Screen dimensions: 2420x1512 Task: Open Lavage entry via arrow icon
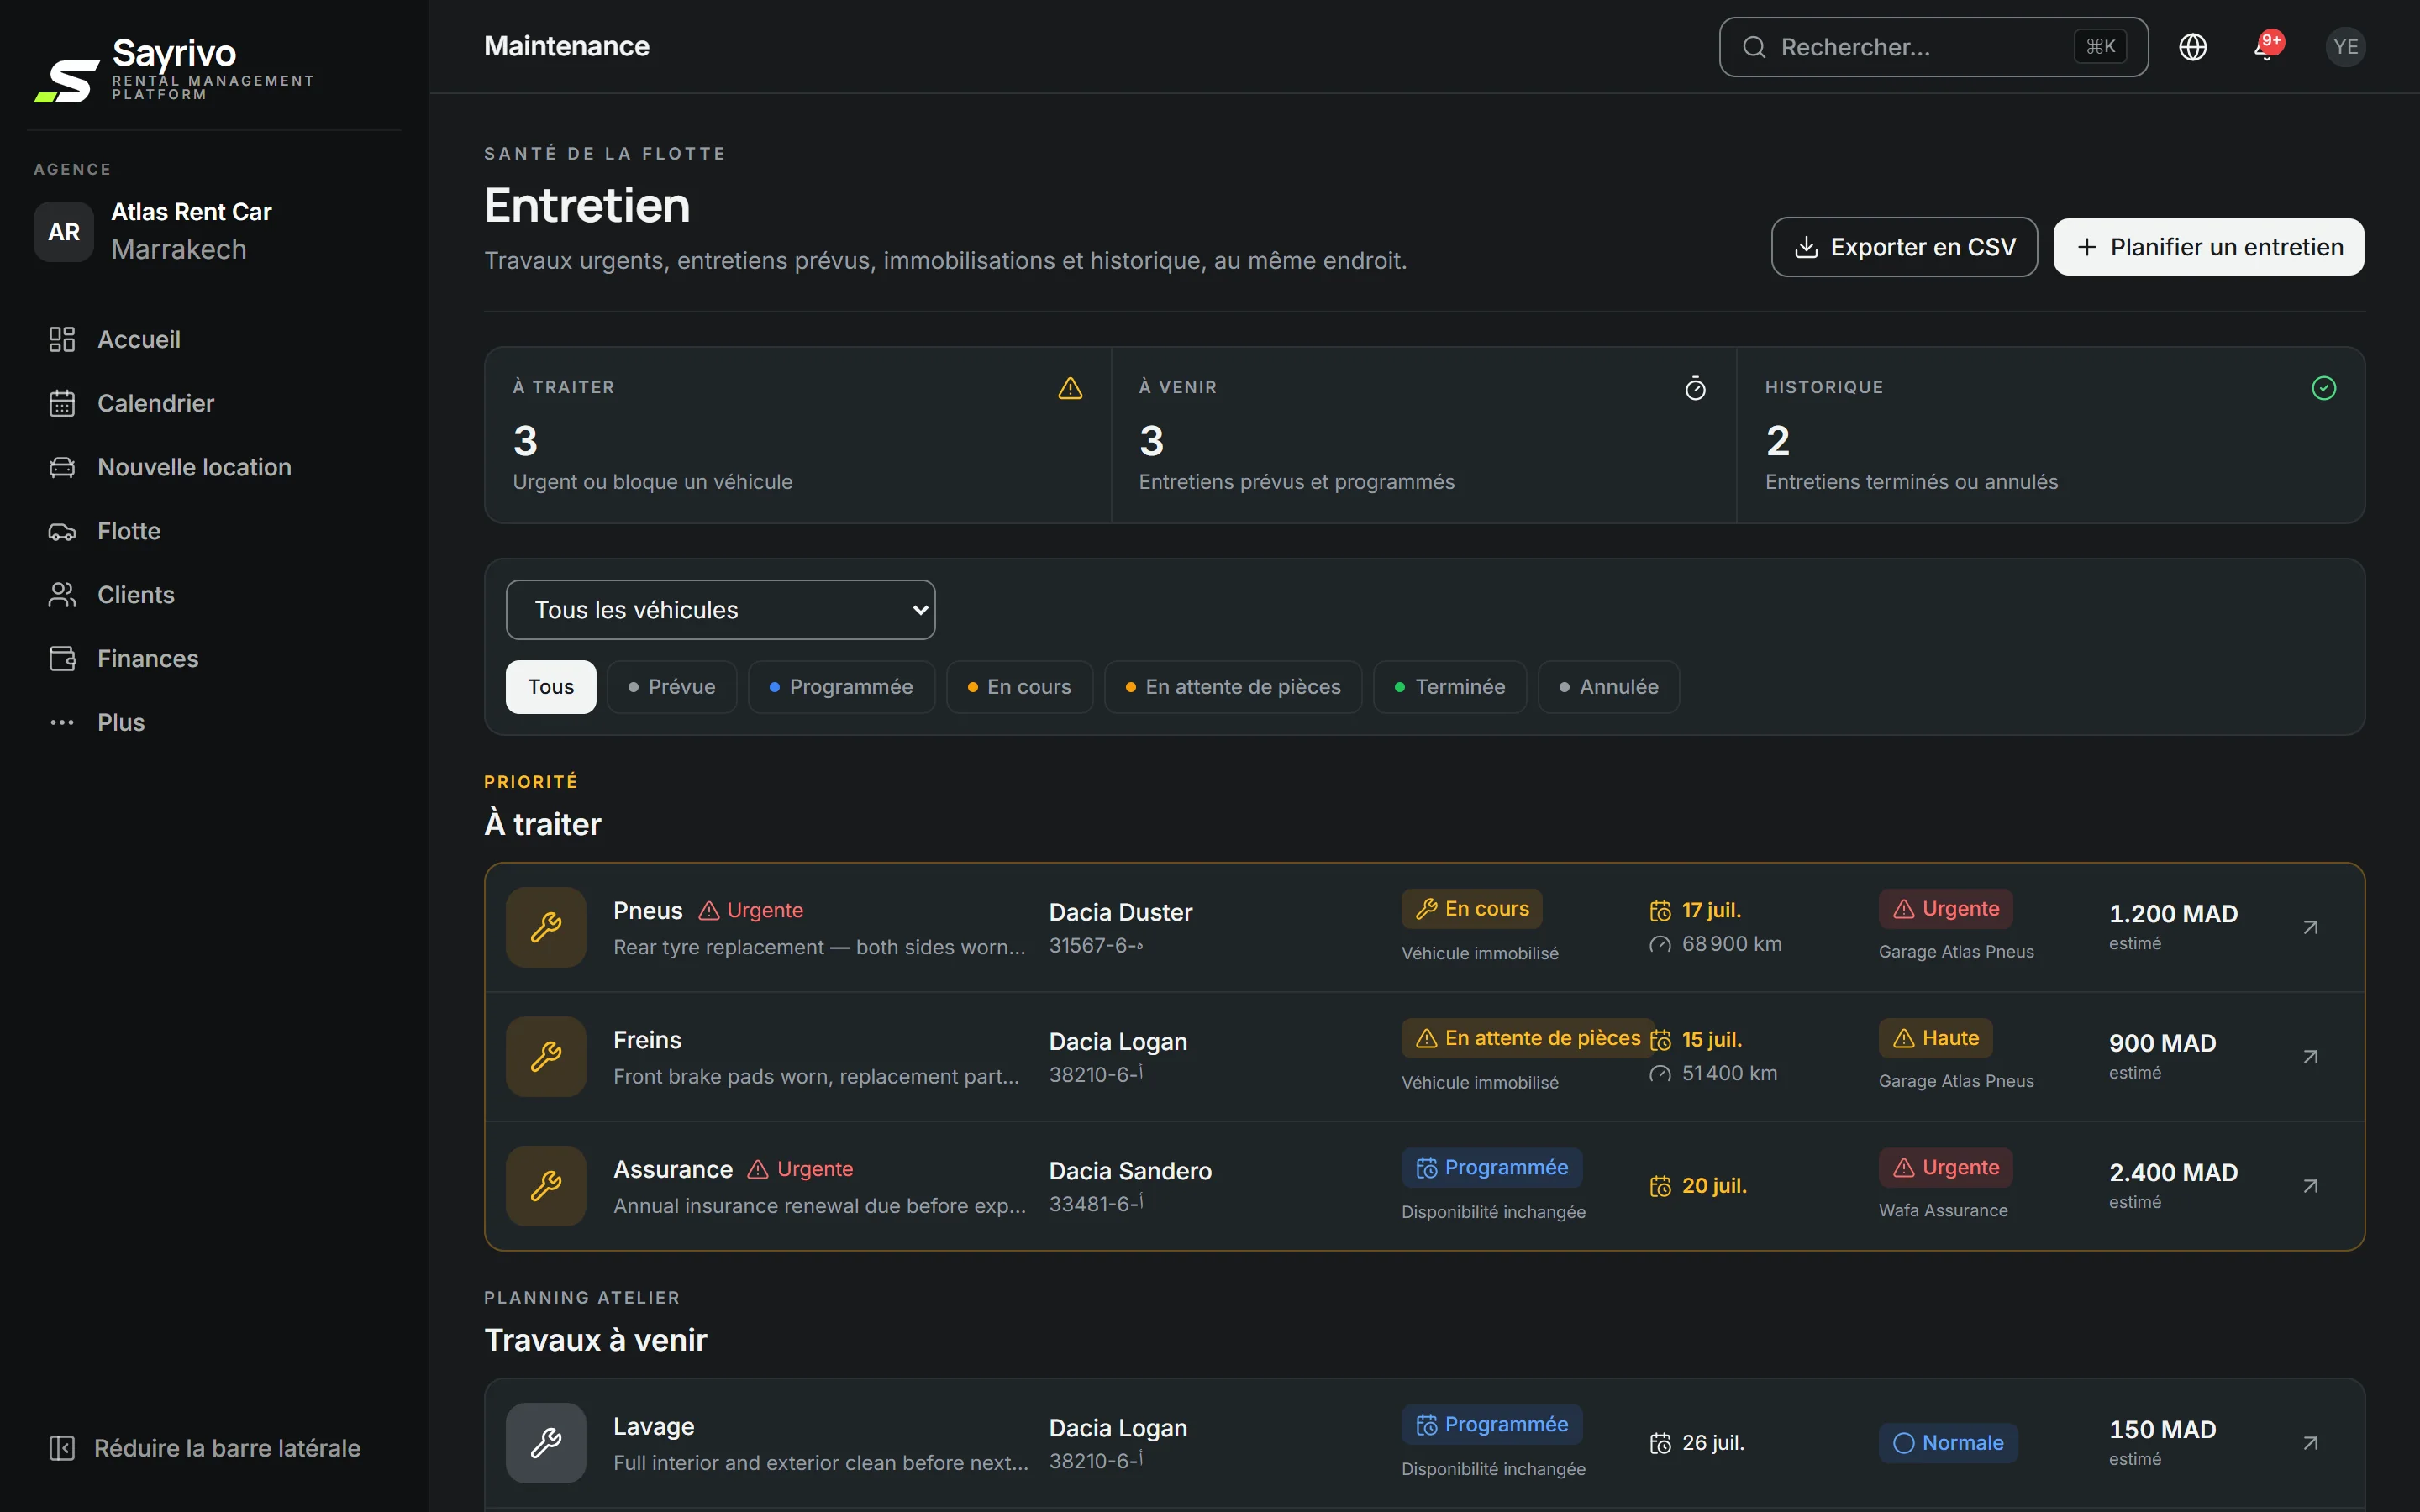pyautogui.click(x=2310, y=1443)
